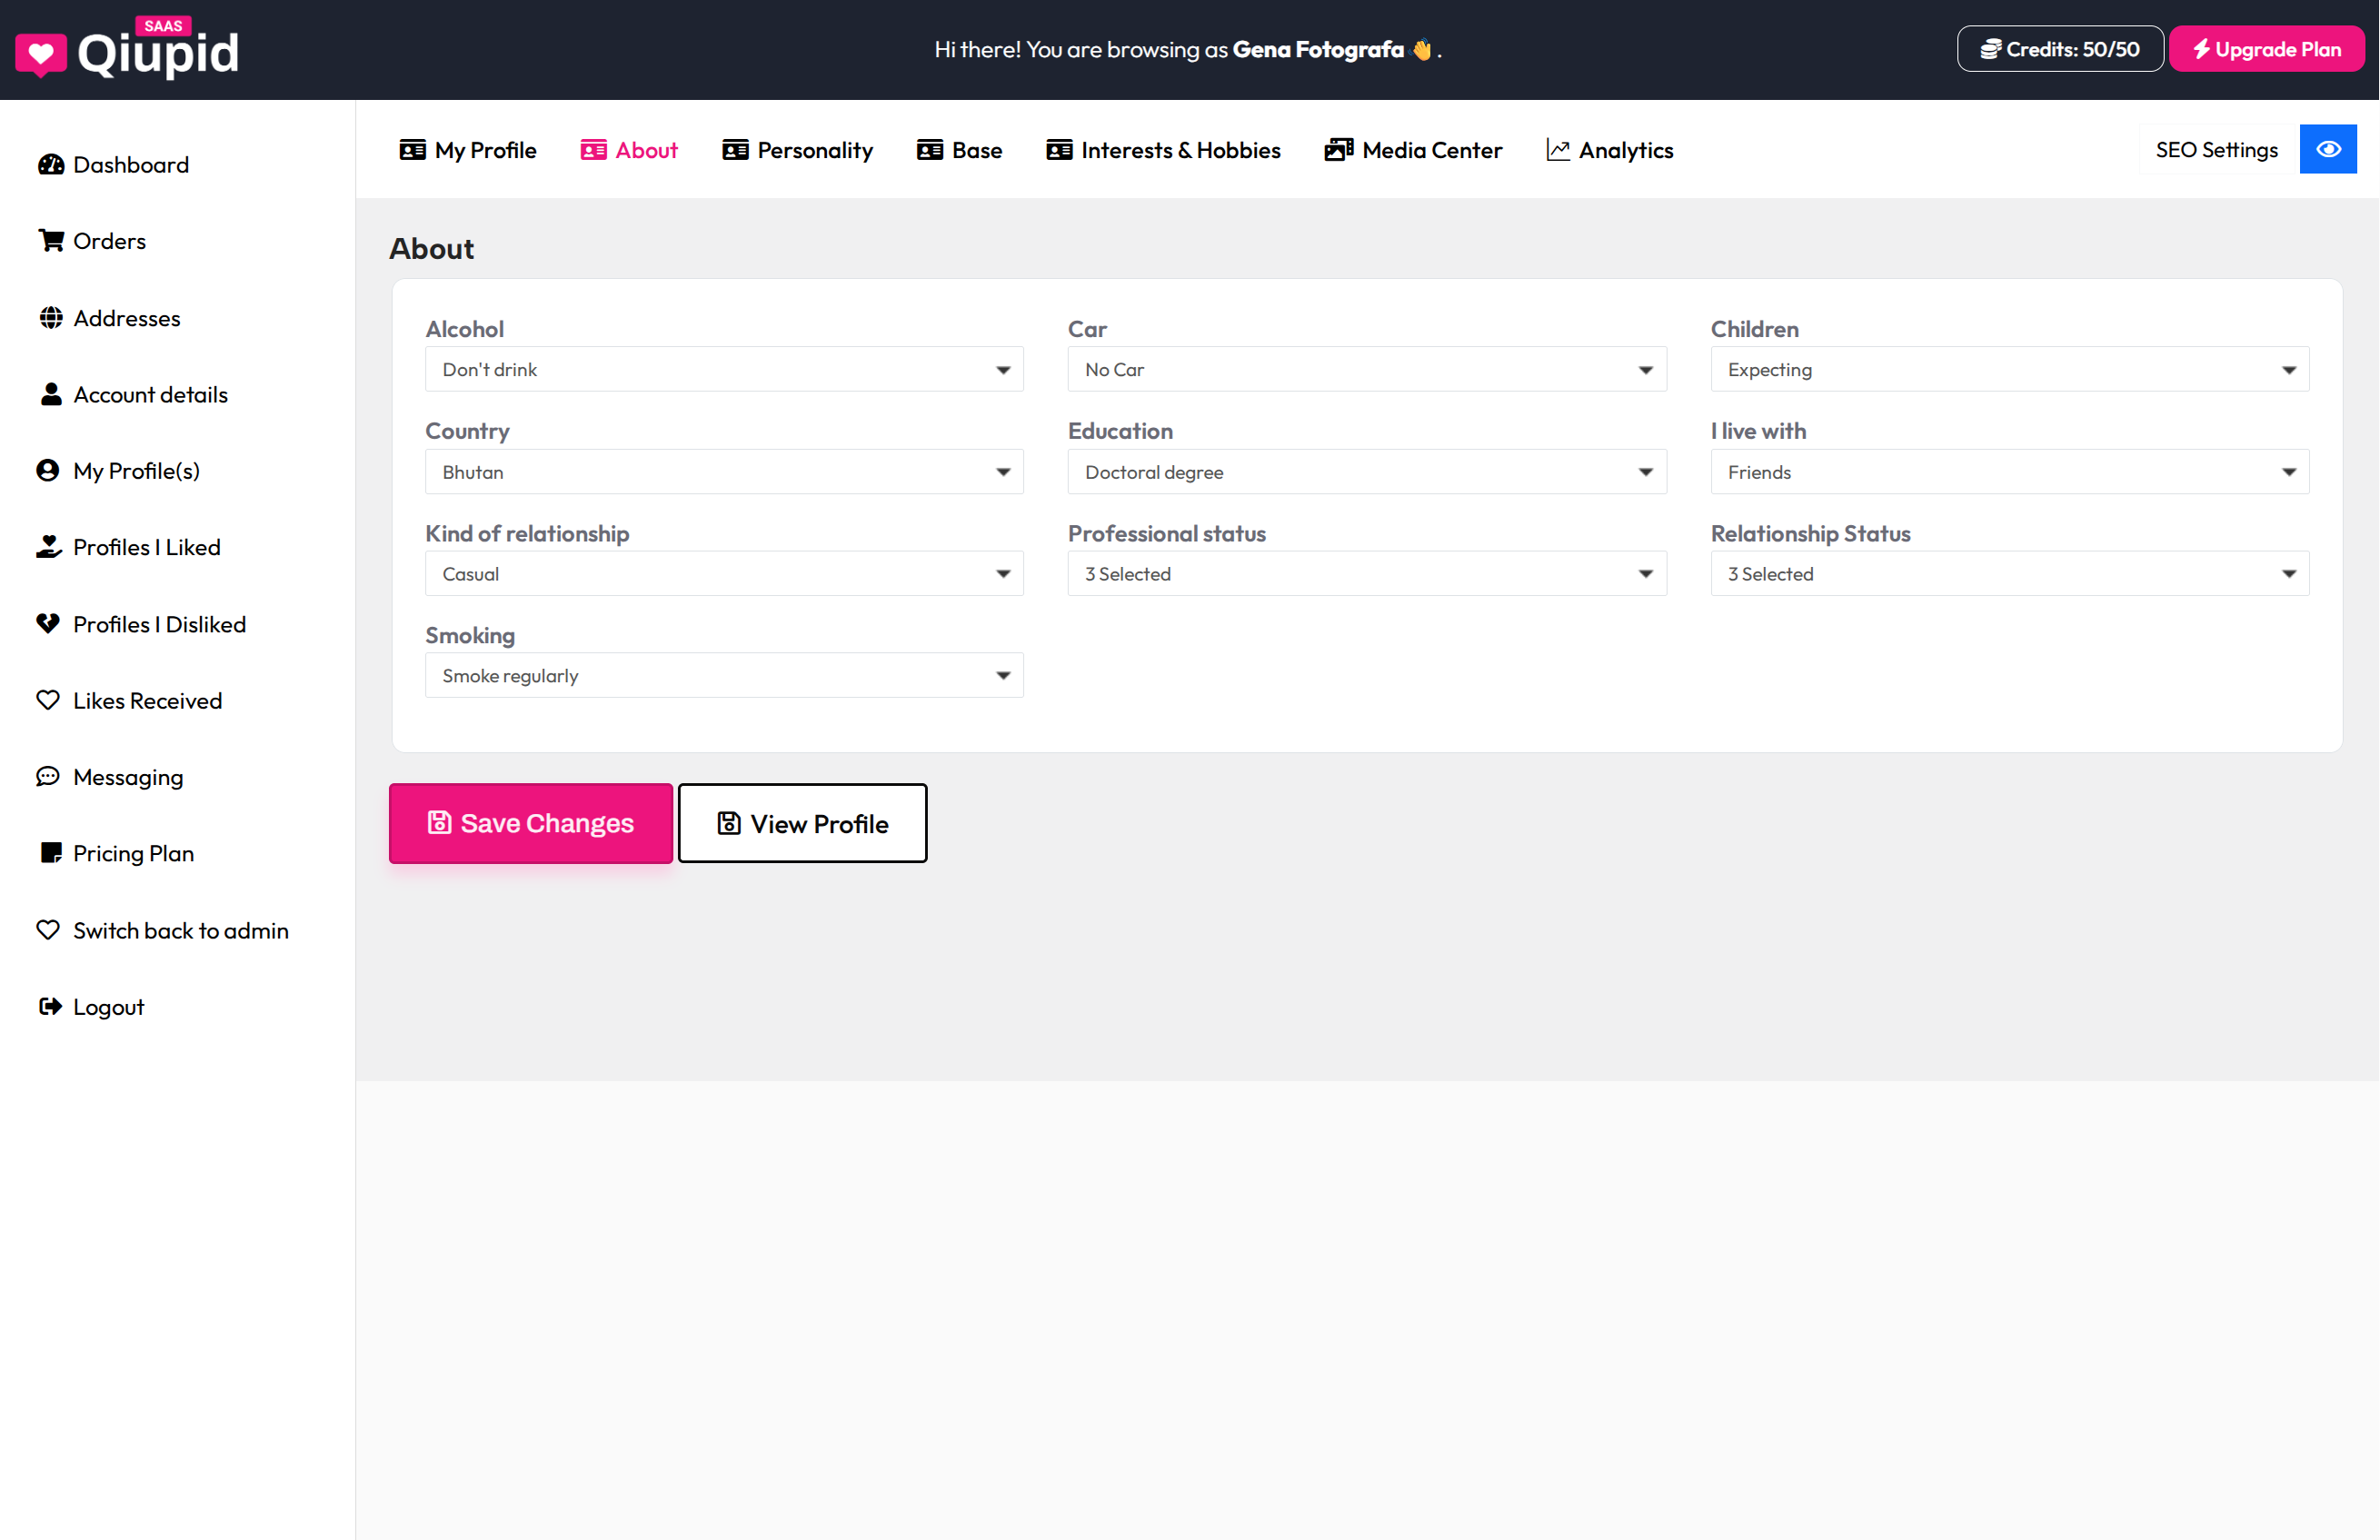Select the Messaging chat bubble icon
Image resolution: width=2380 pixels, height=1540 pixels.
49,776
